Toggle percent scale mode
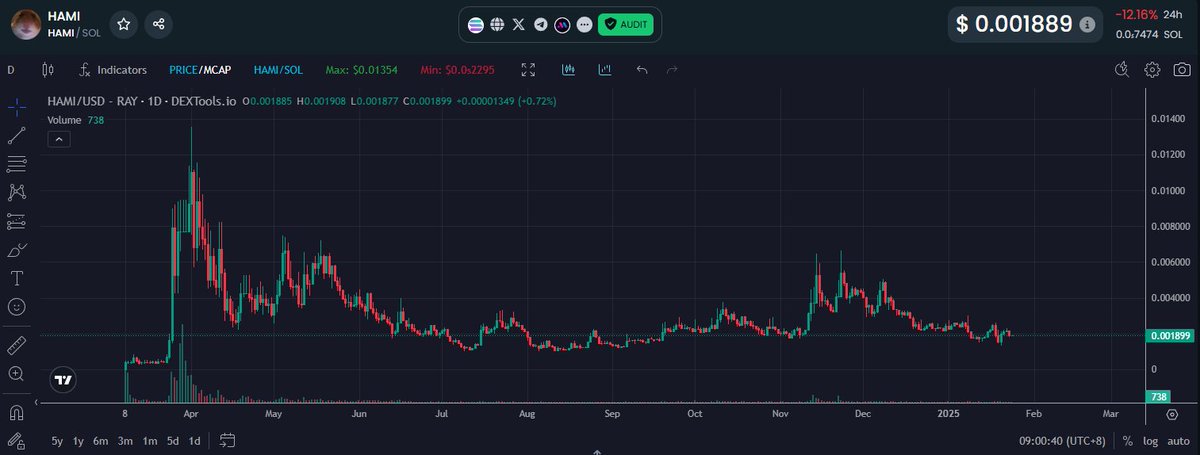 pos(1128,440)
